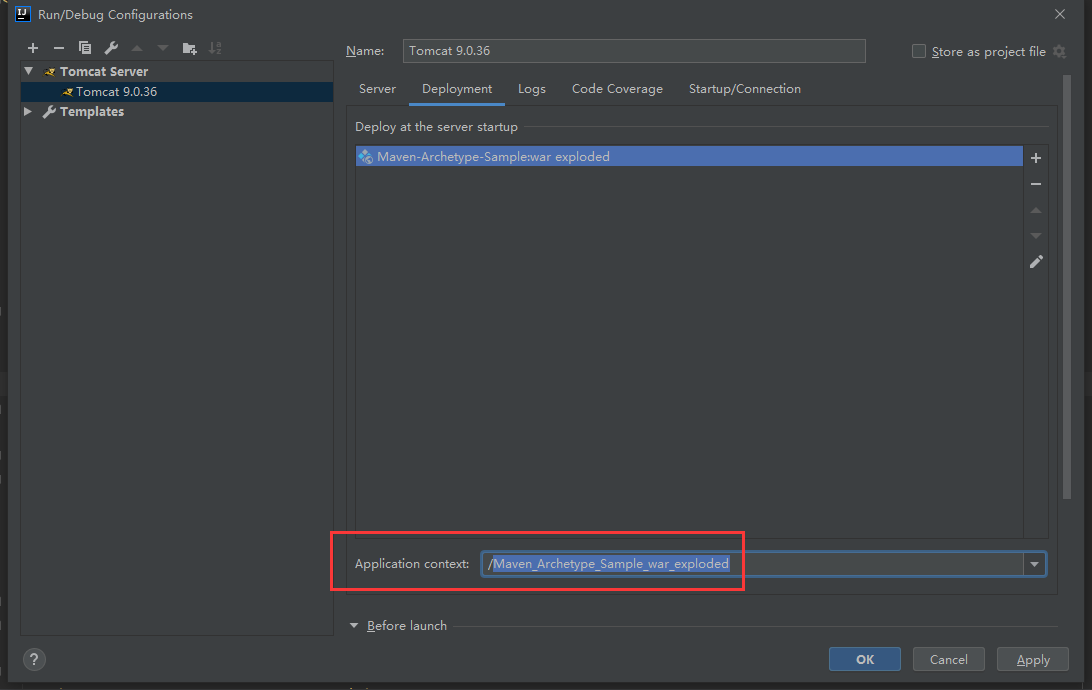Open the help question mark
The width and height of the screenshot is (1092, 690).
pos(34,659)
